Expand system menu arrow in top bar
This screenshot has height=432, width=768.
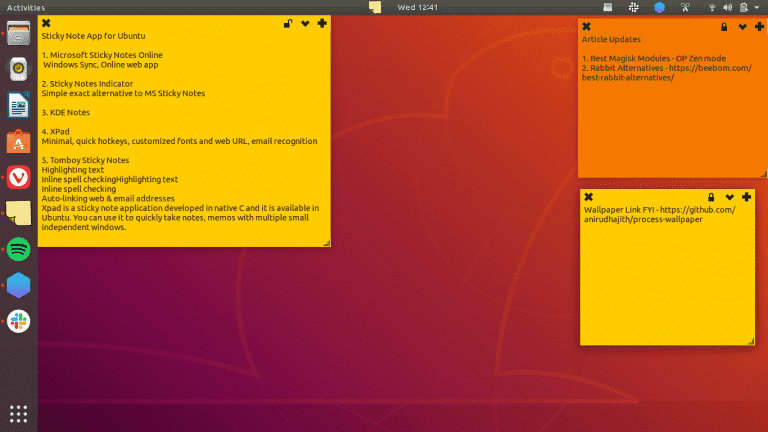pyautogui.click(x=757, y=8)
